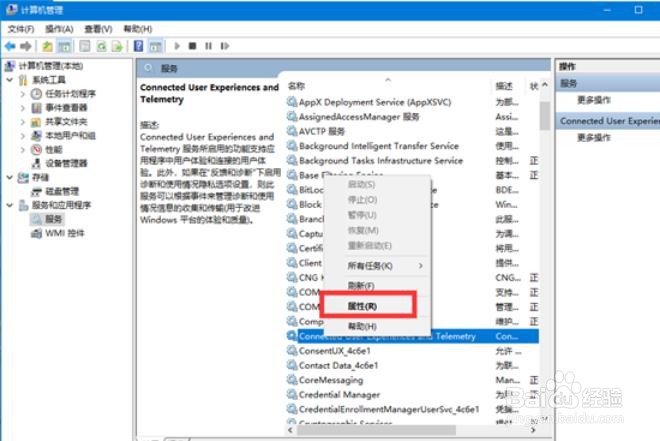The width and height of the screenshot is (660, 441).
Task: Click the services list vertical scrollbar thumb
Action: coord(545,116)
